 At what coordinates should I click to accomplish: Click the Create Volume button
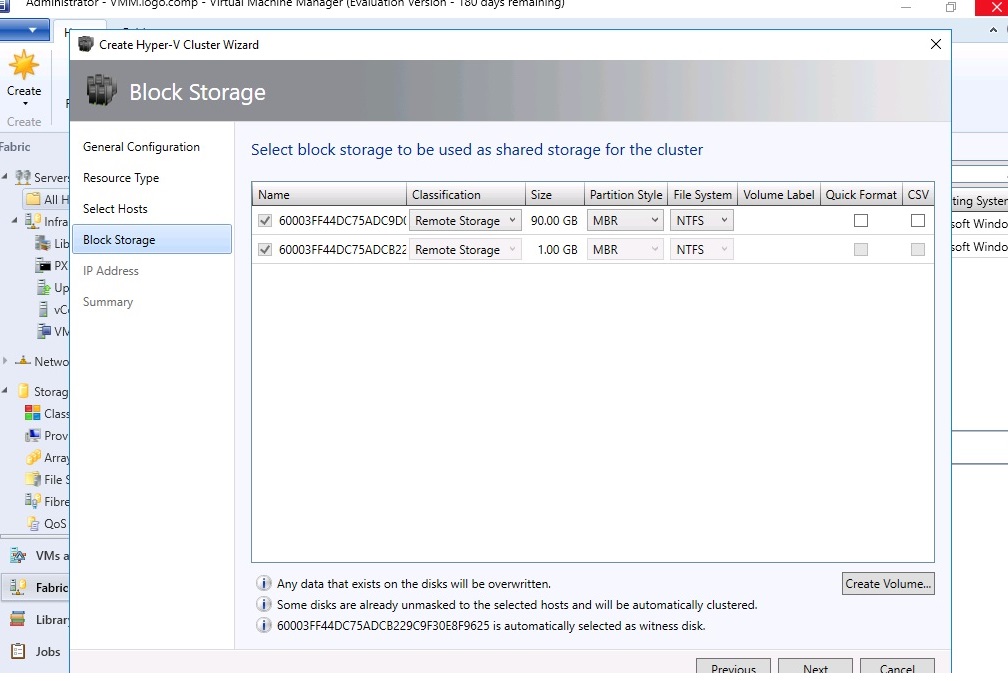coord(888,583)
